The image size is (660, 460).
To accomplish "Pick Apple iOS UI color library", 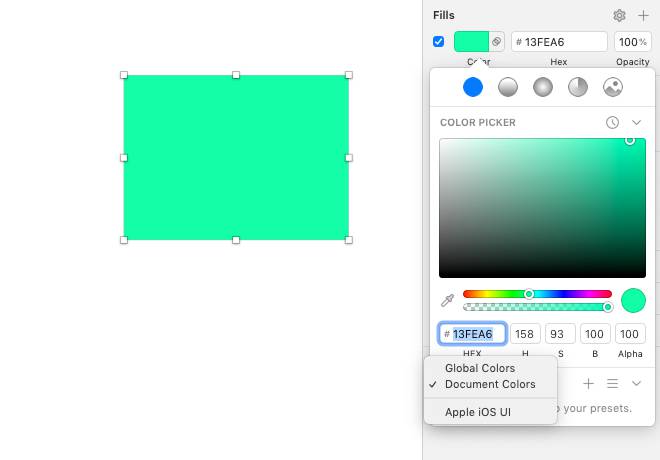I will [x=478, y=412].
